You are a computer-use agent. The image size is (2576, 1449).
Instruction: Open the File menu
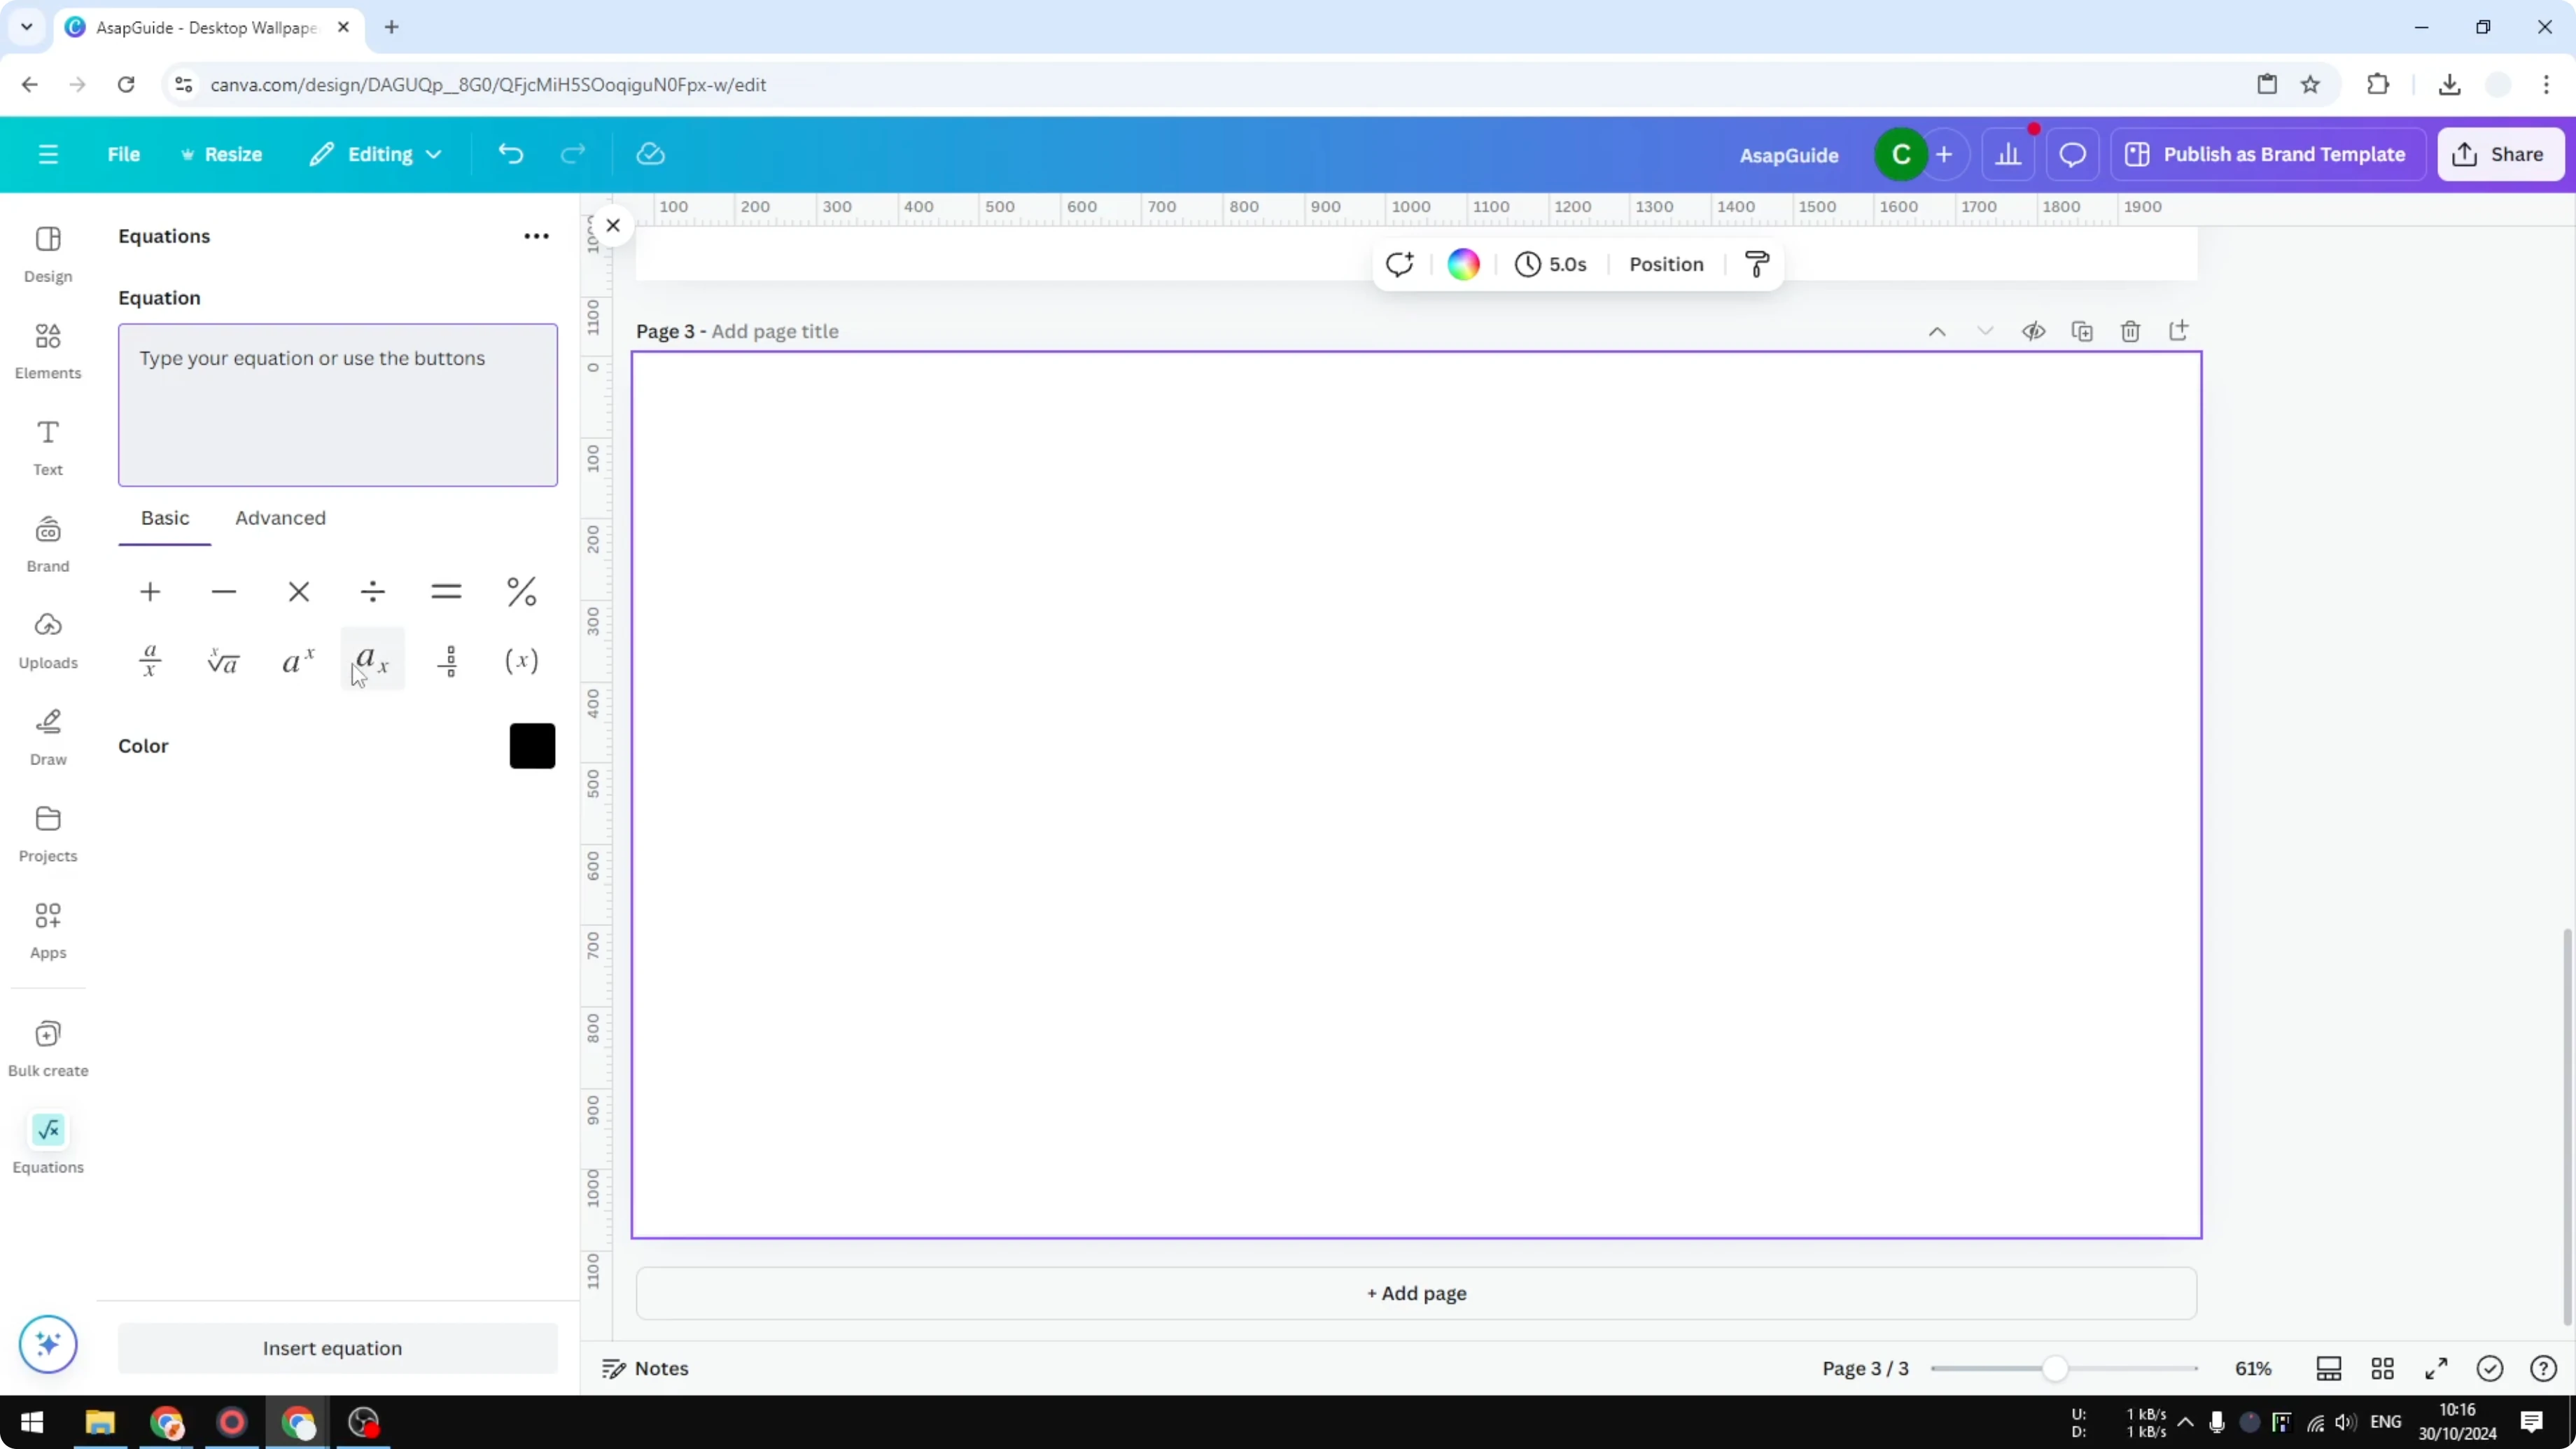(x=124, y=154)
